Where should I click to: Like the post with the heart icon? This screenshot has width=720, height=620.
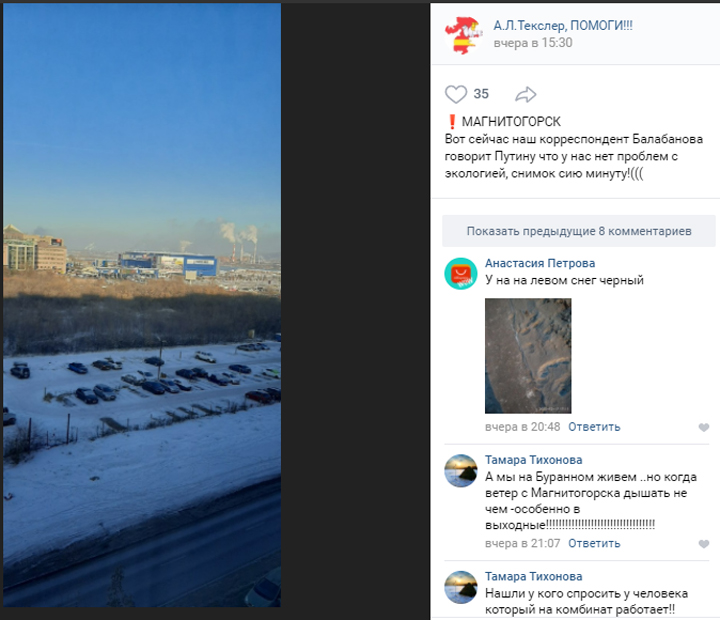[456, 94]
